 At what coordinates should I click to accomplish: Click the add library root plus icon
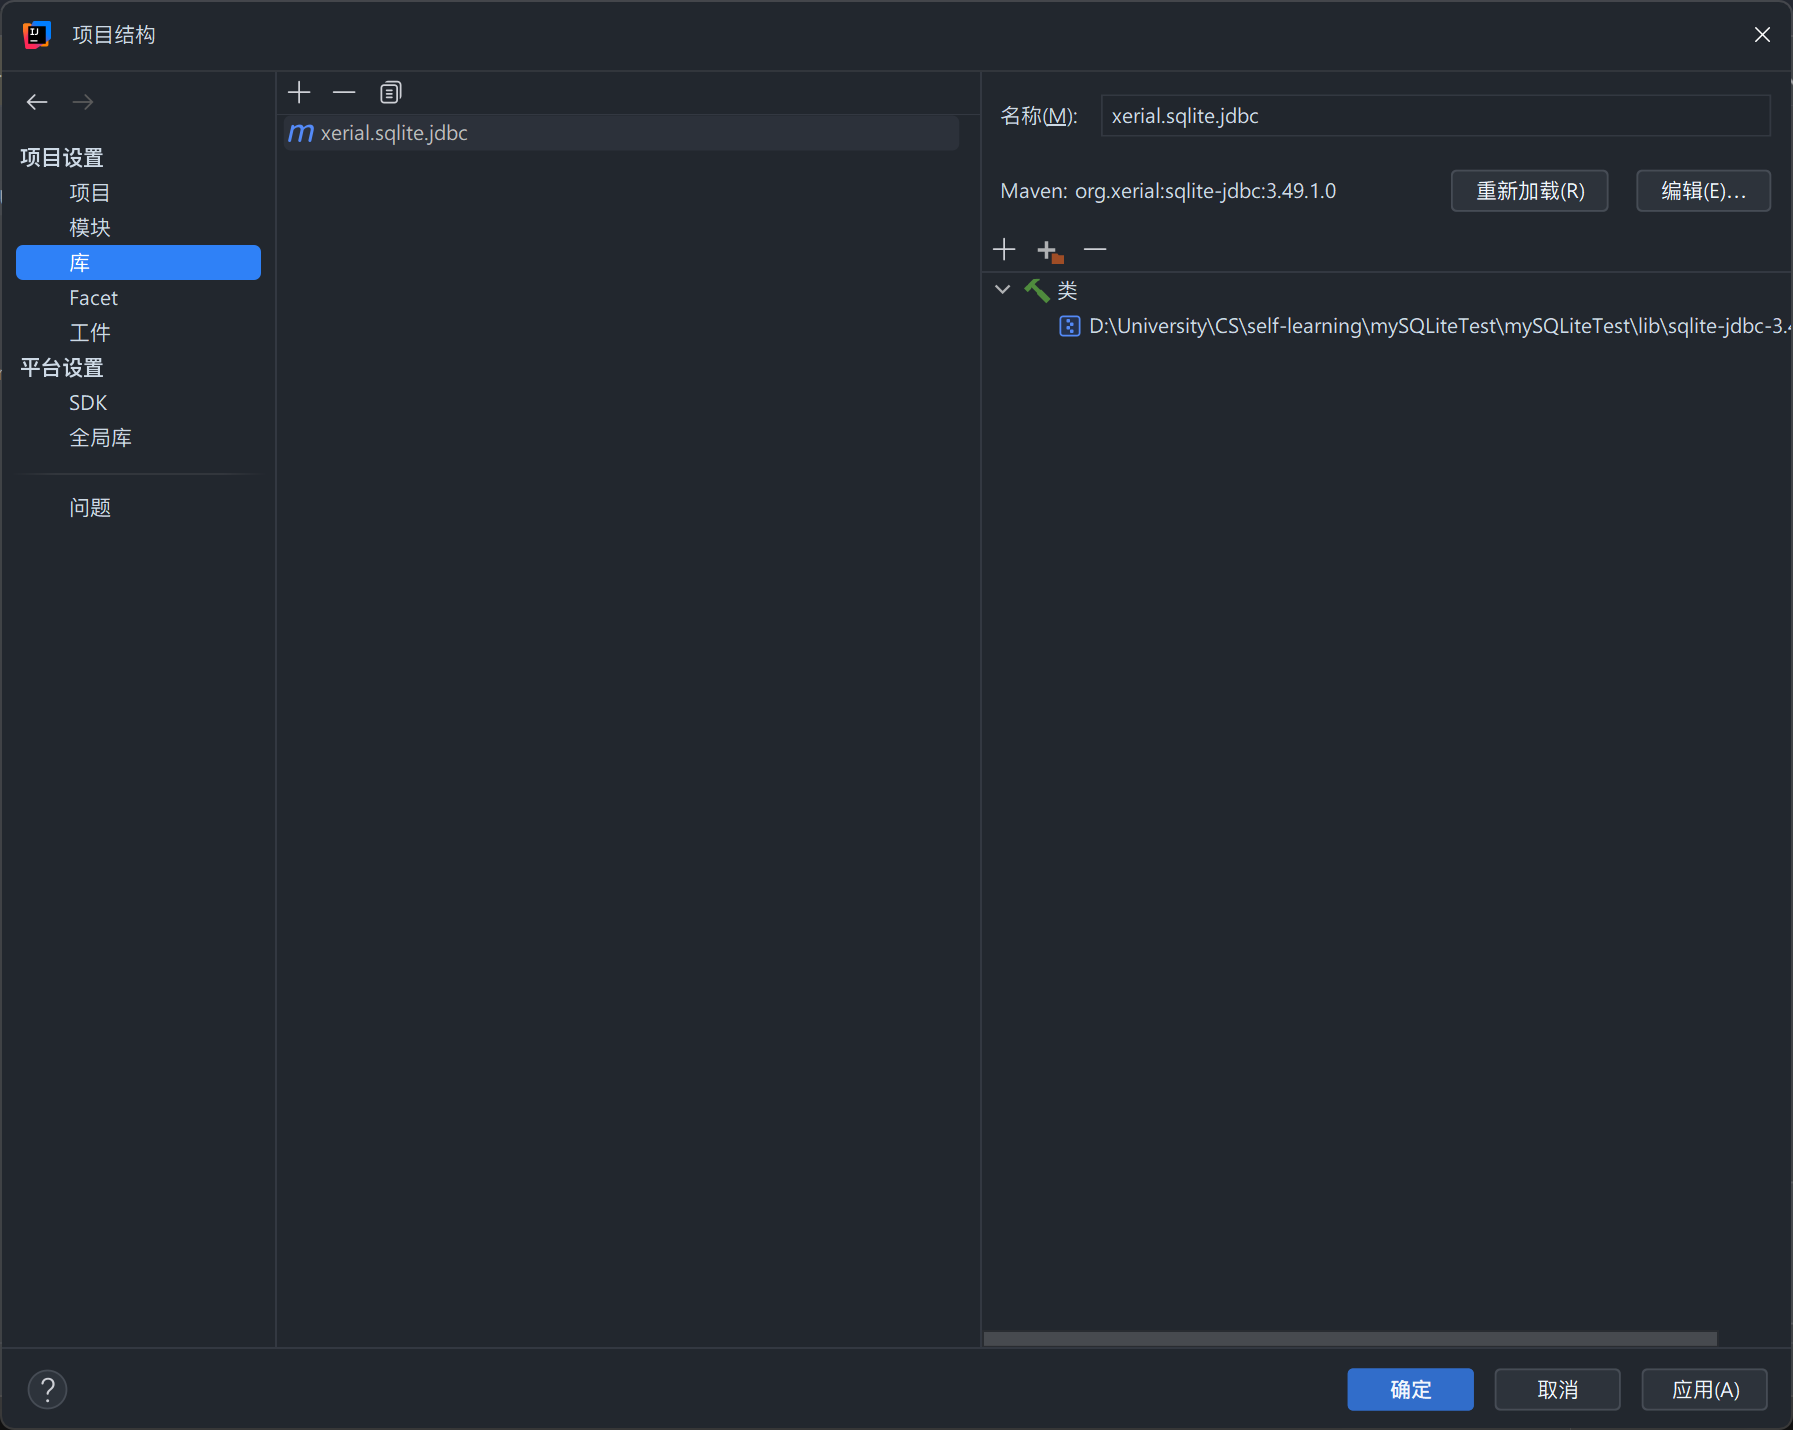(1004, 249)
